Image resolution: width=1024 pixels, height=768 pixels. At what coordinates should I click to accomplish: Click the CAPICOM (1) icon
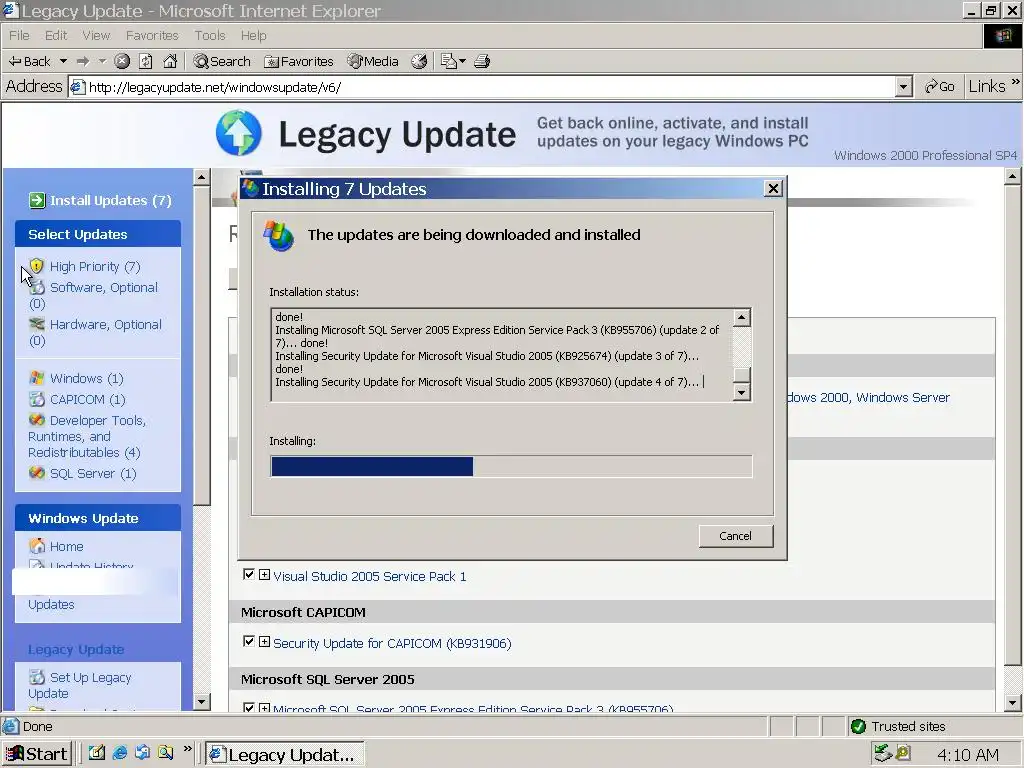click(37, 399)
